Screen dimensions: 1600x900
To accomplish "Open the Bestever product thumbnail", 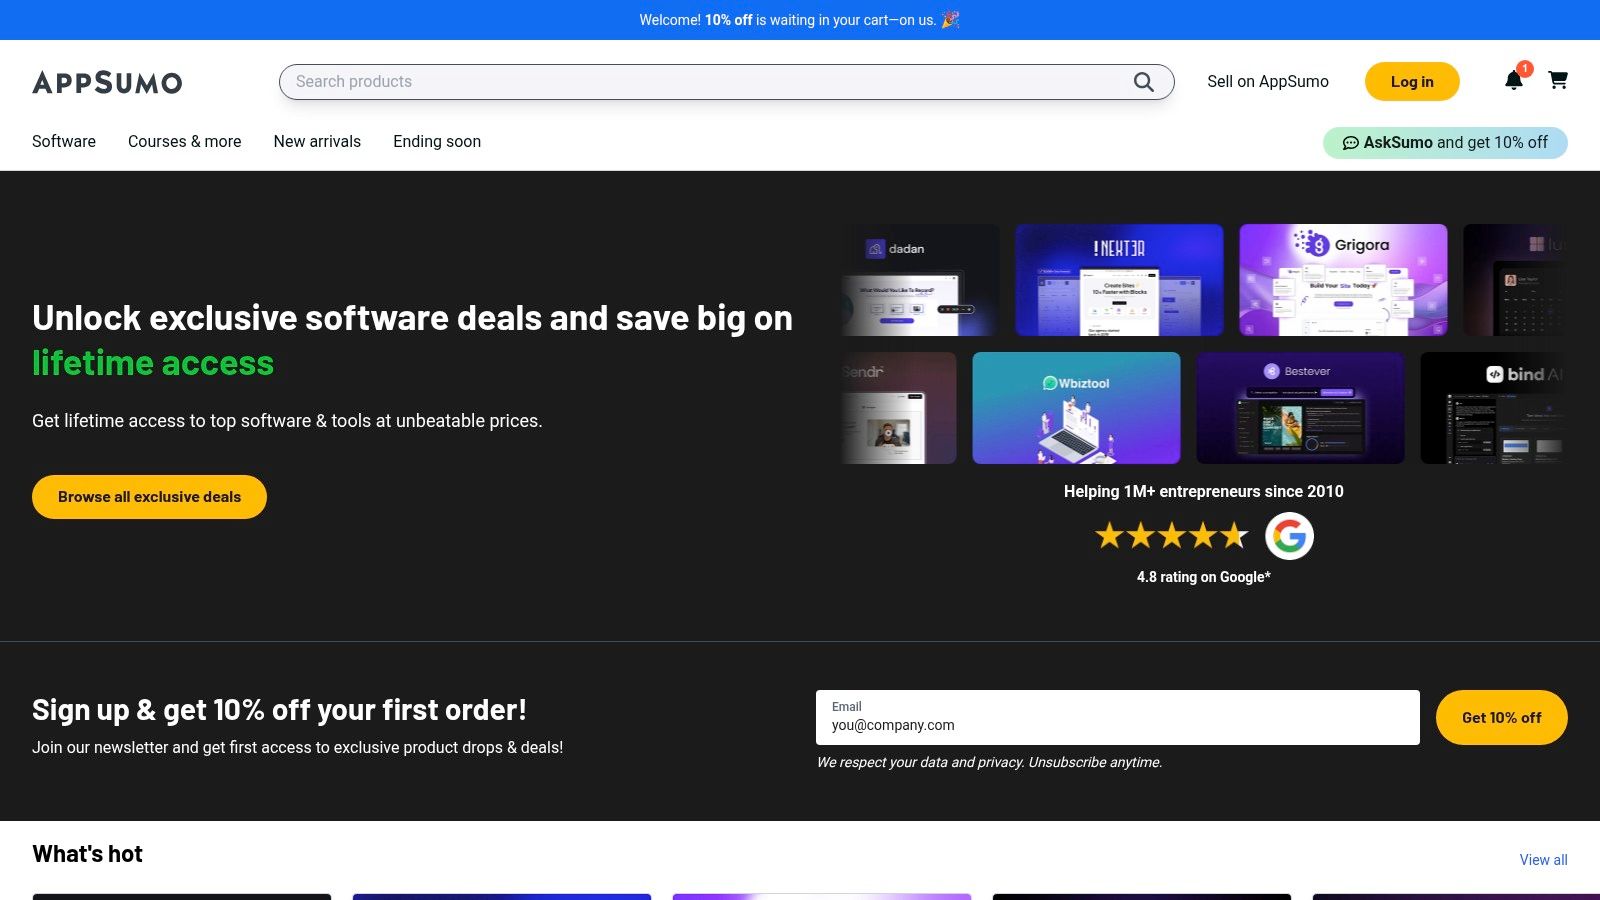I will tap(1300, 408).
